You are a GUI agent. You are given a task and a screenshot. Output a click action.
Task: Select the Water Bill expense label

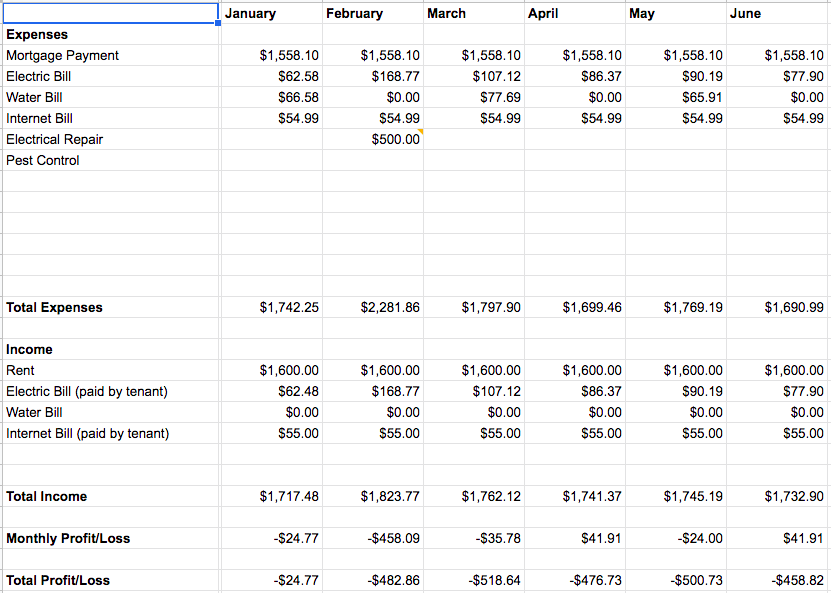point(110,98)
